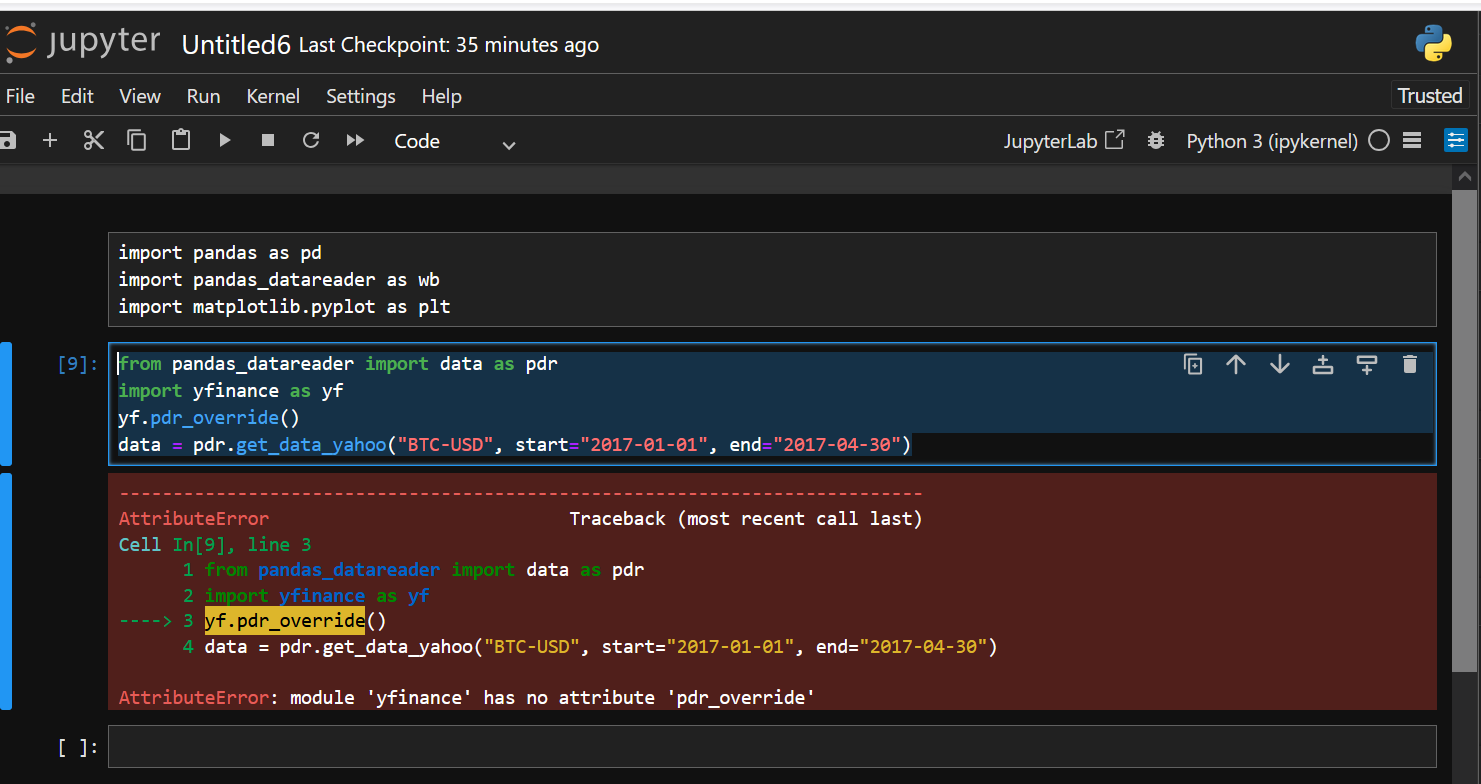Click the save notebook icon
The width and height of the screenshot is (1481, 784).
(x=8, y=141)
